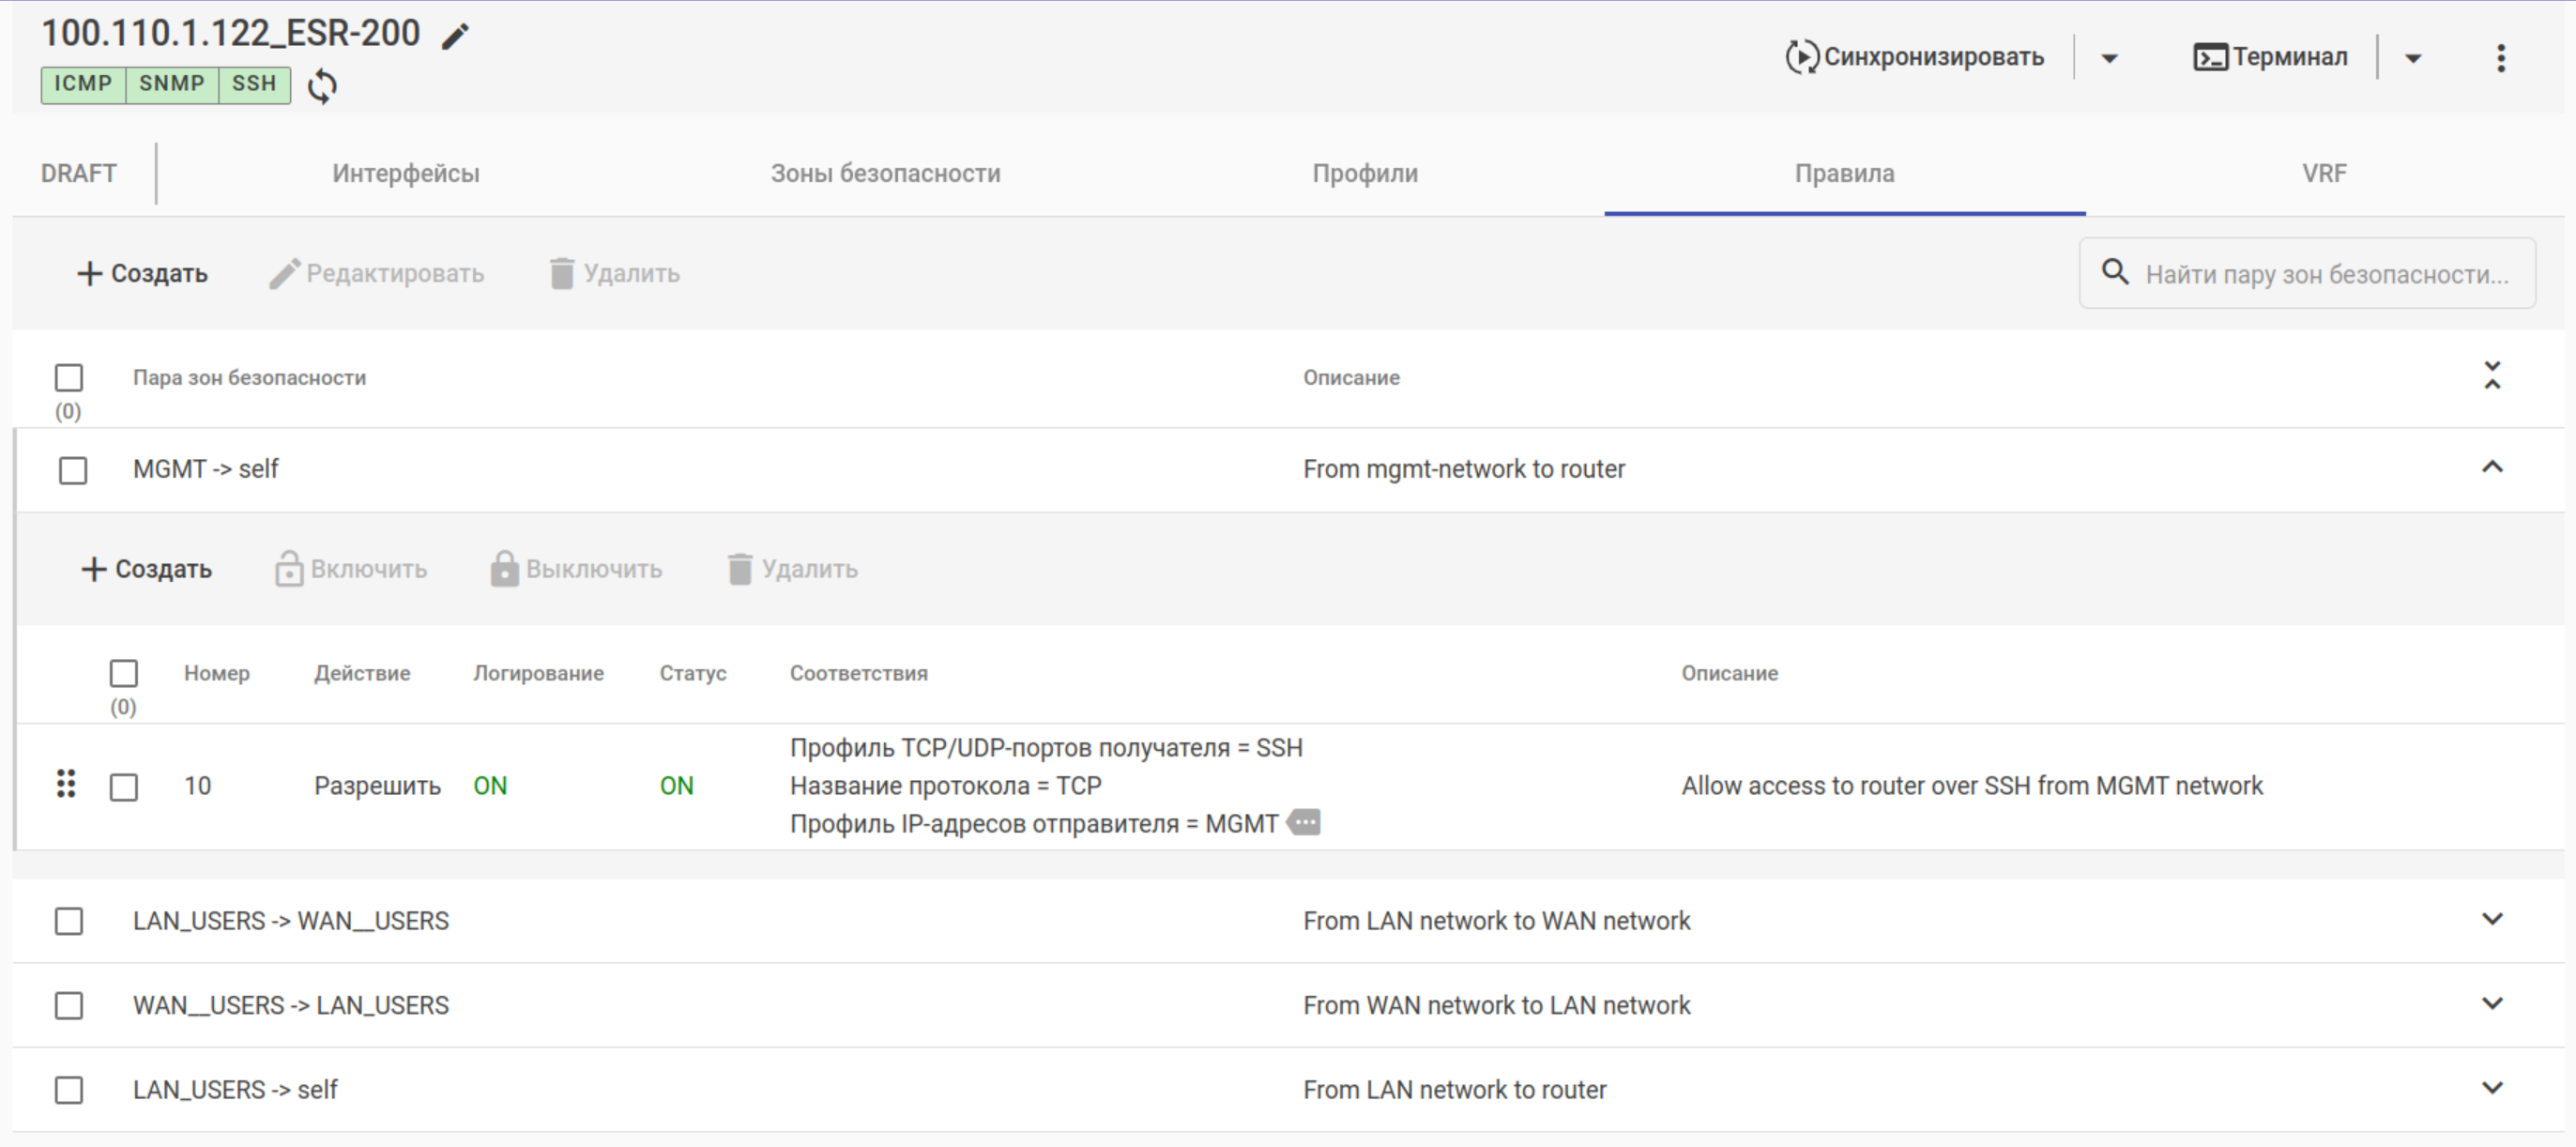Screen dimensions: 2576x1147
Task: Open the three-dot more options menu
Action: [x=2500, y=58]
